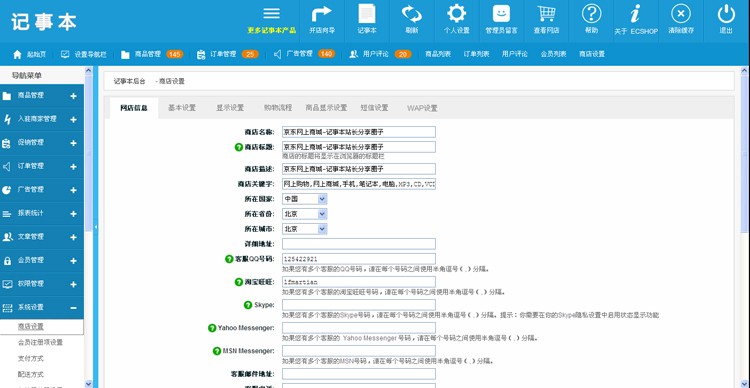Click 商店设置 link in top nav bar
750x388 pixels.
click(x=592, y=54)
